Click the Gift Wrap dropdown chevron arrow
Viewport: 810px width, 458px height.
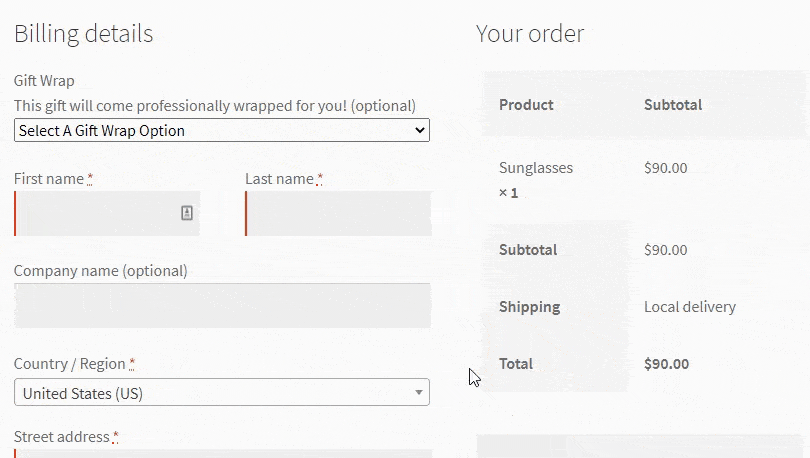[x=420, y=130]
